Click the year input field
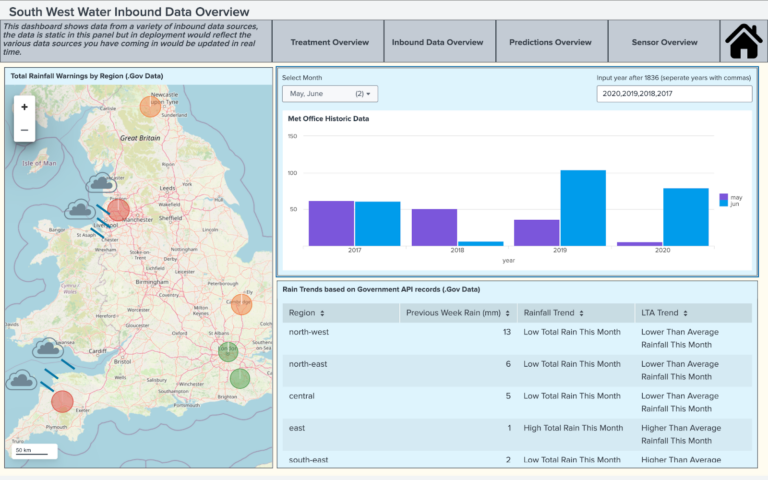The image size is (768, 480). pos(674,94)
